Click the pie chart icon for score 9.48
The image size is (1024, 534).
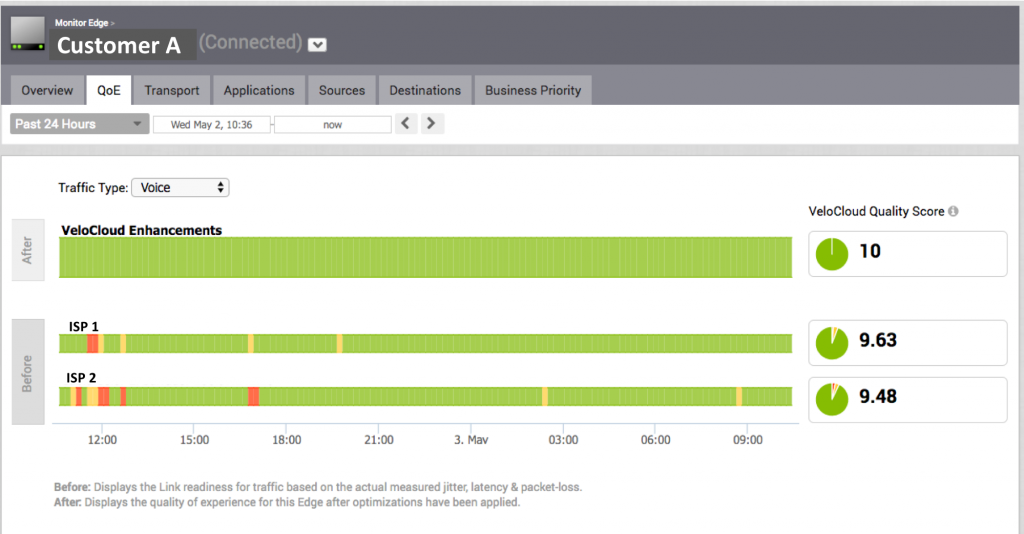(832, 400)
